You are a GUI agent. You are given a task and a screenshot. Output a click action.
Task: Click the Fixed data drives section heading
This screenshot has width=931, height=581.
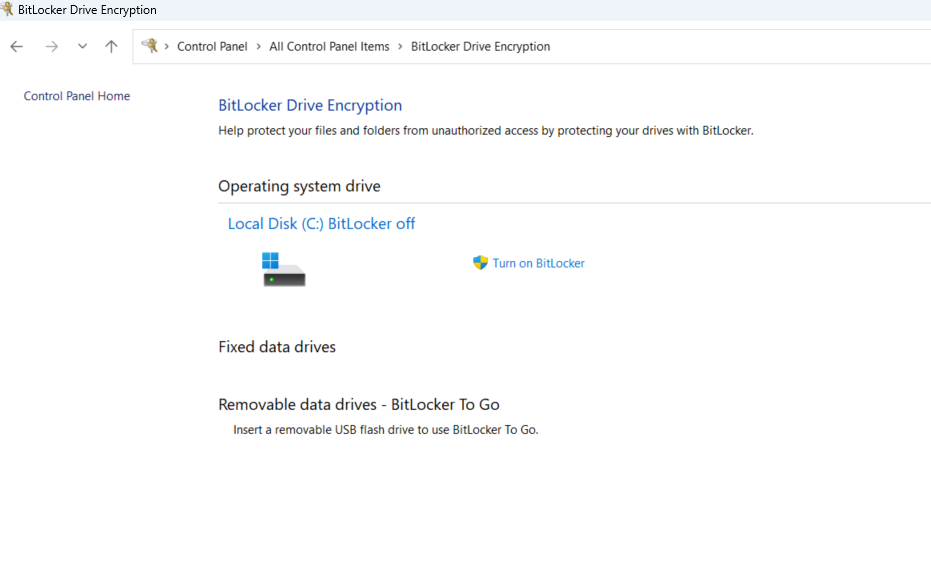point(277,347)
